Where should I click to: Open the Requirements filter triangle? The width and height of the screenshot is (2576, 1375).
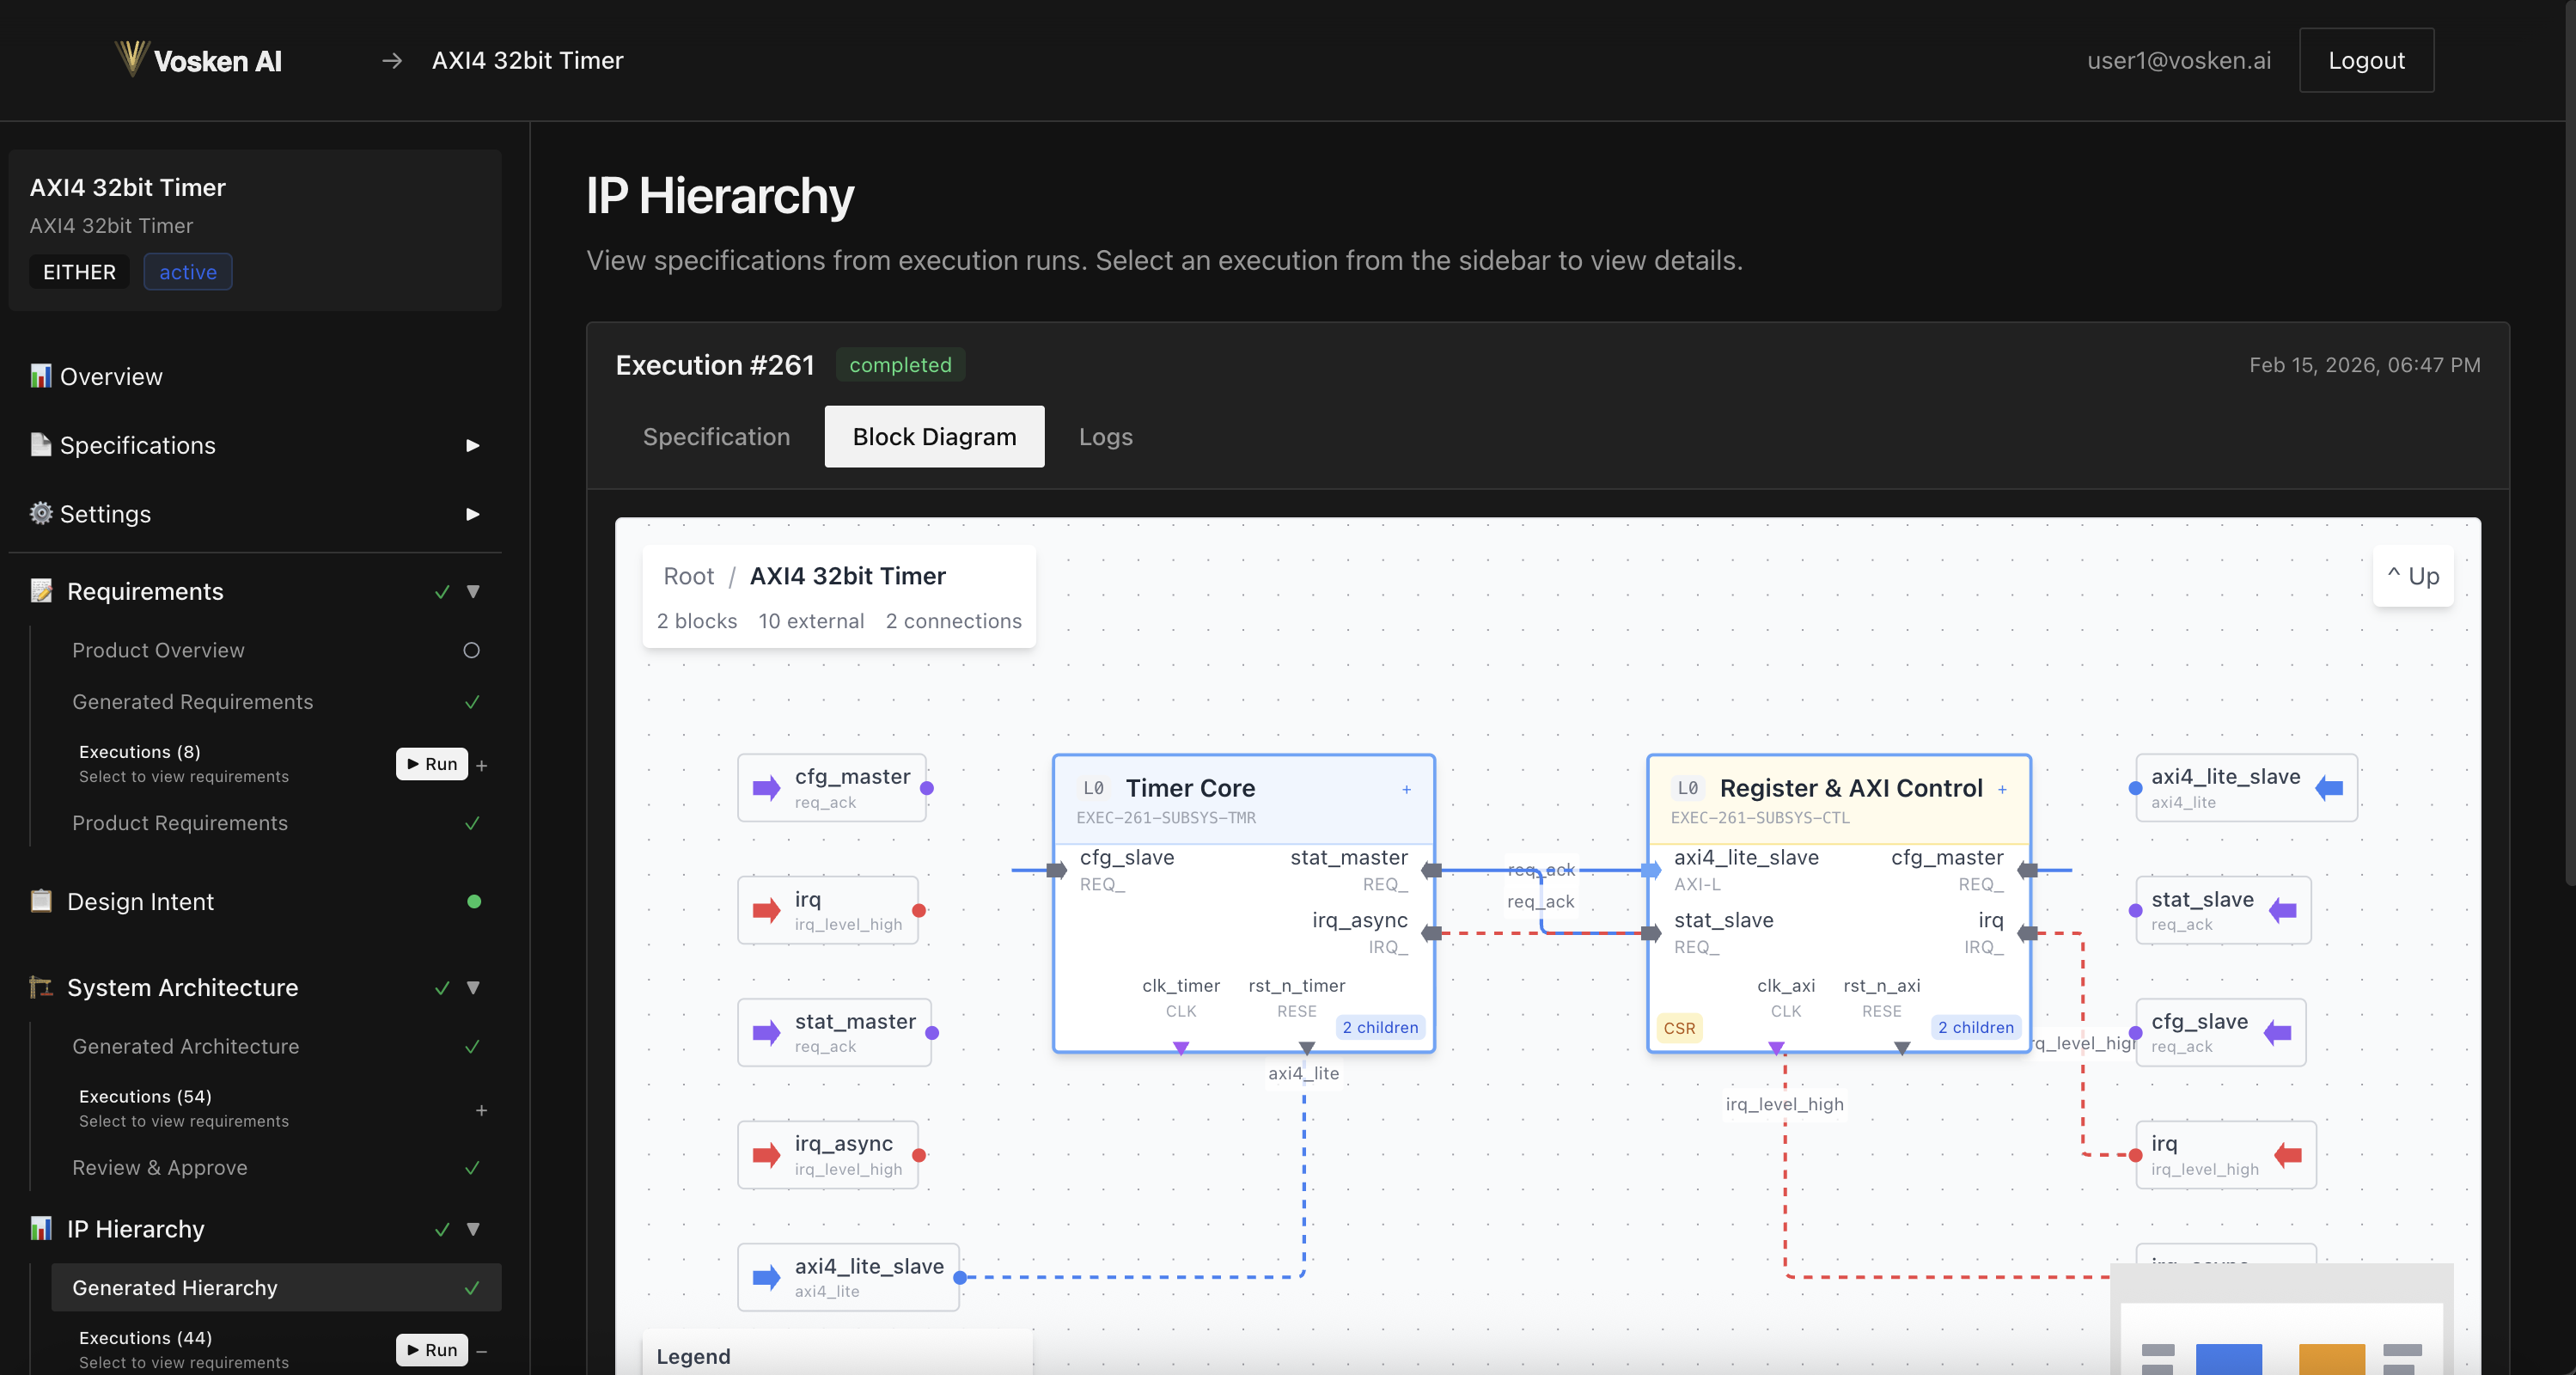(474, 592)
